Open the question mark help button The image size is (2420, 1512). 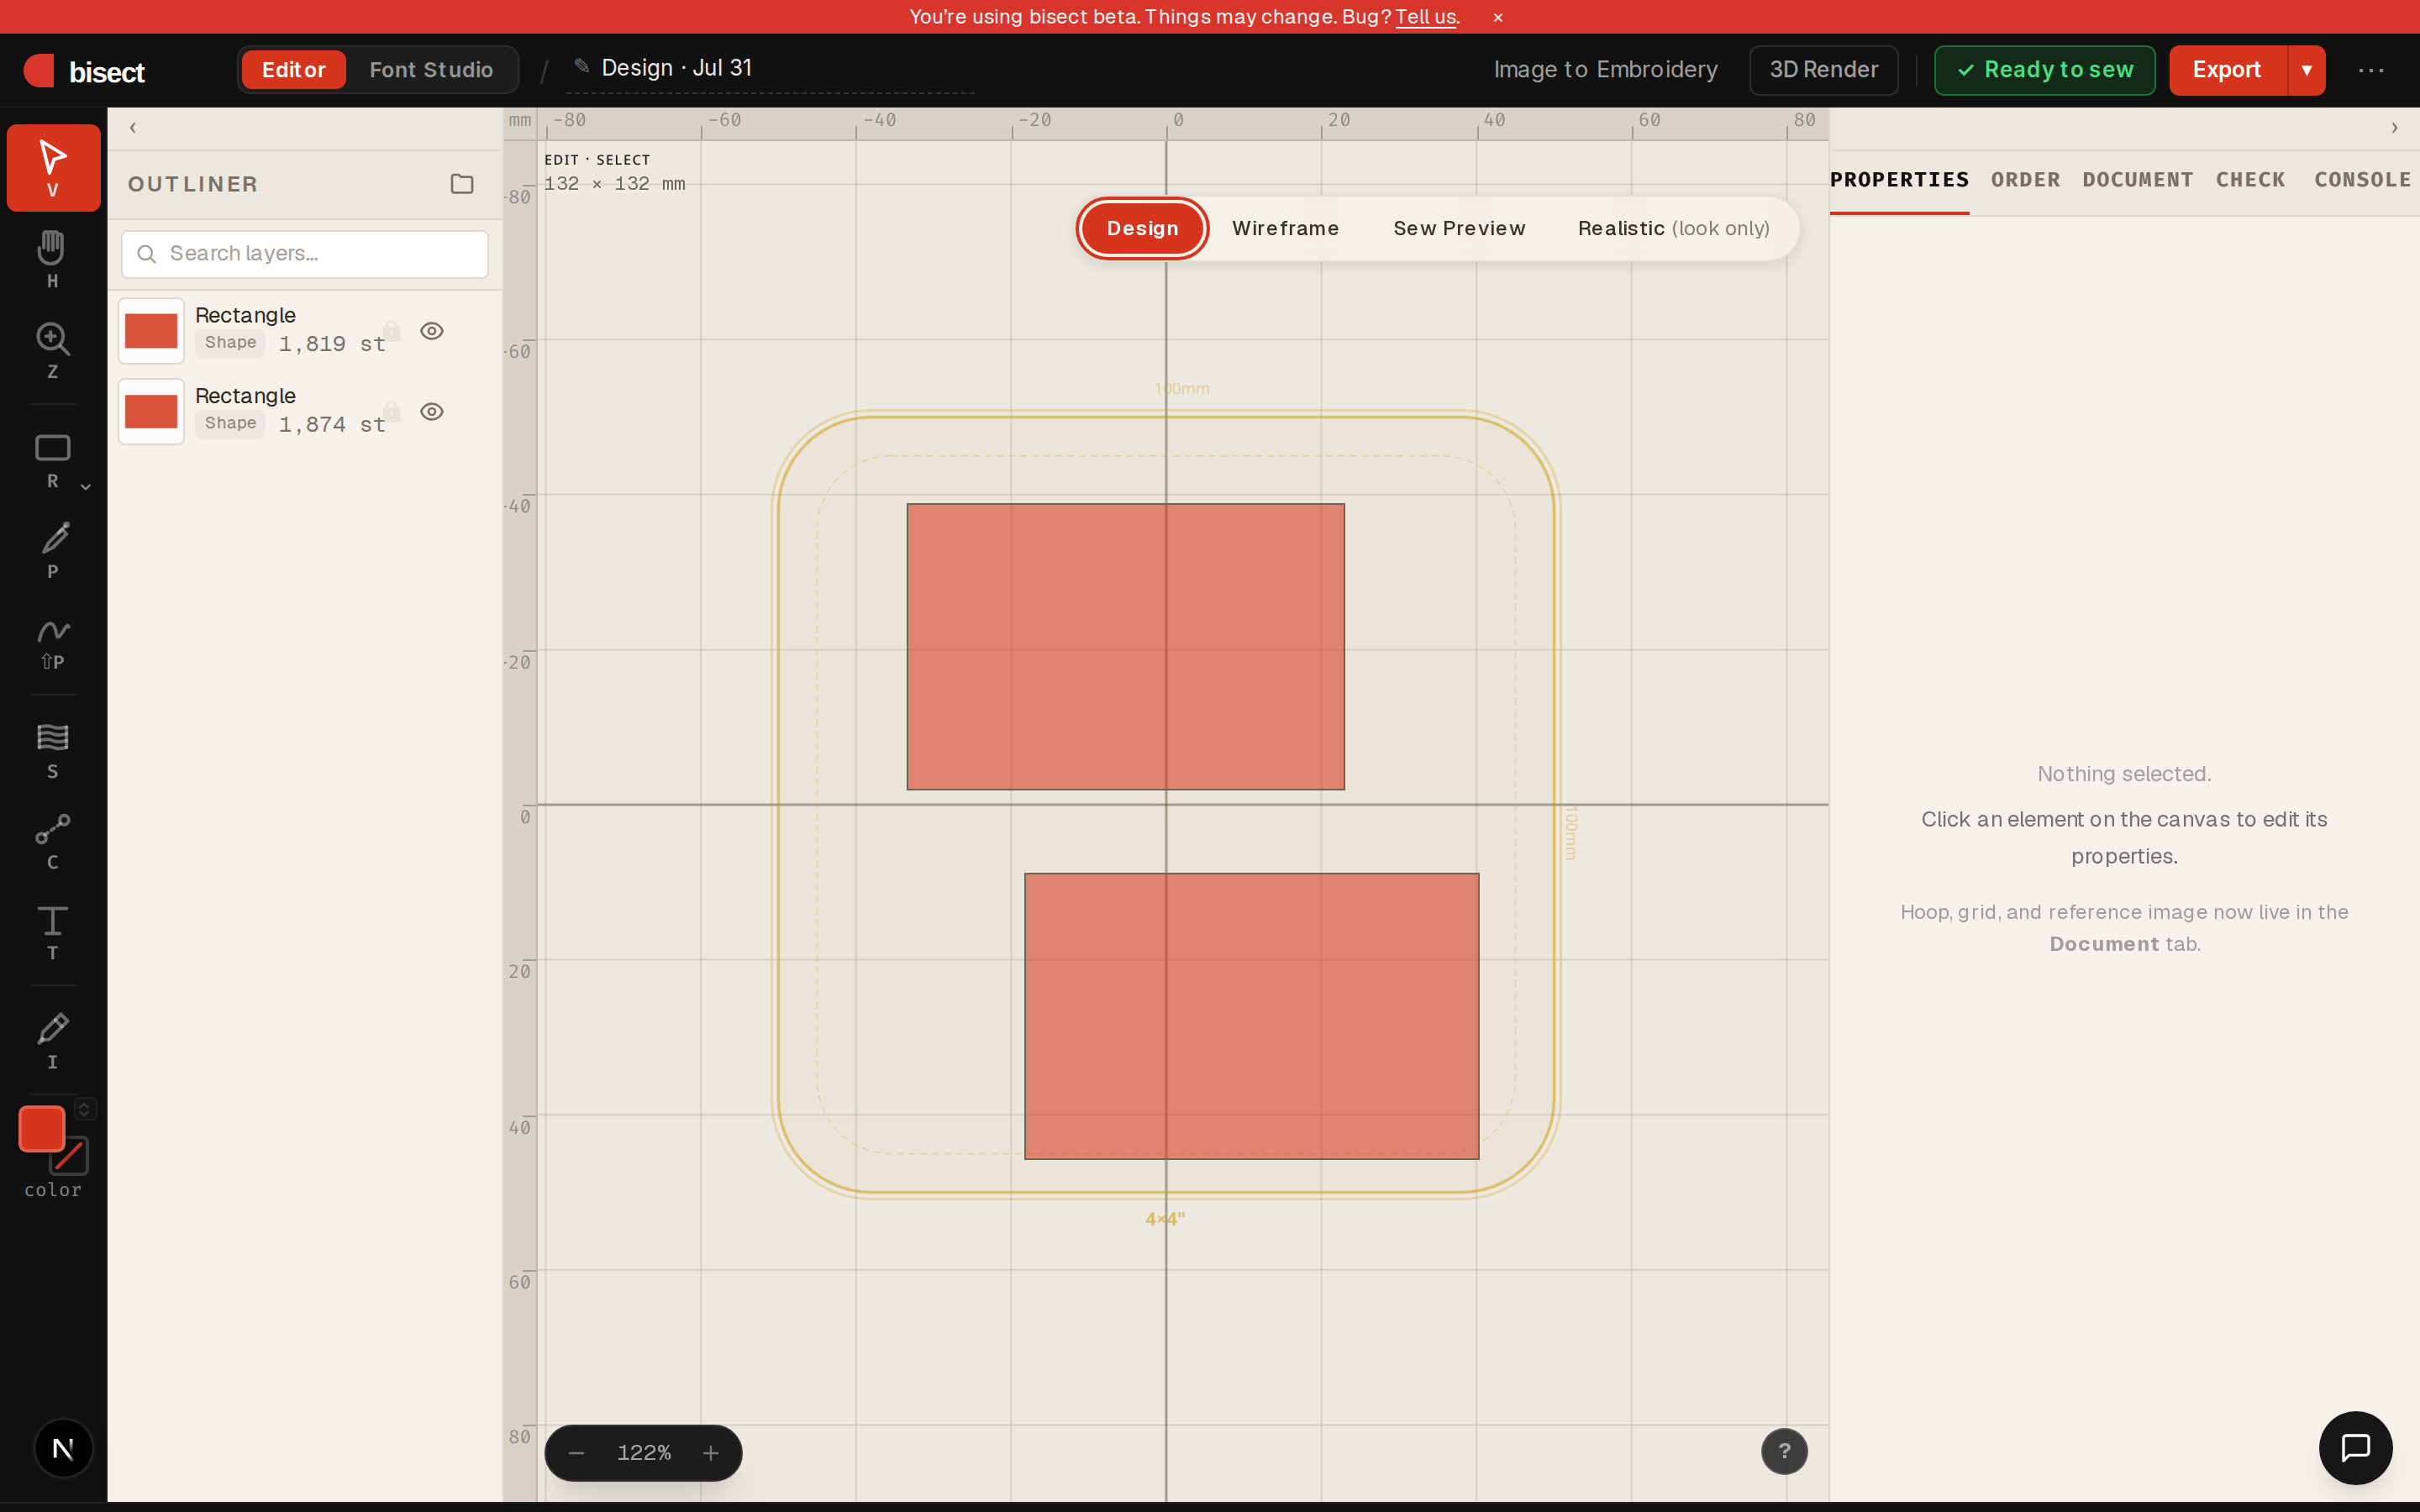(x=1784, y=1451)
